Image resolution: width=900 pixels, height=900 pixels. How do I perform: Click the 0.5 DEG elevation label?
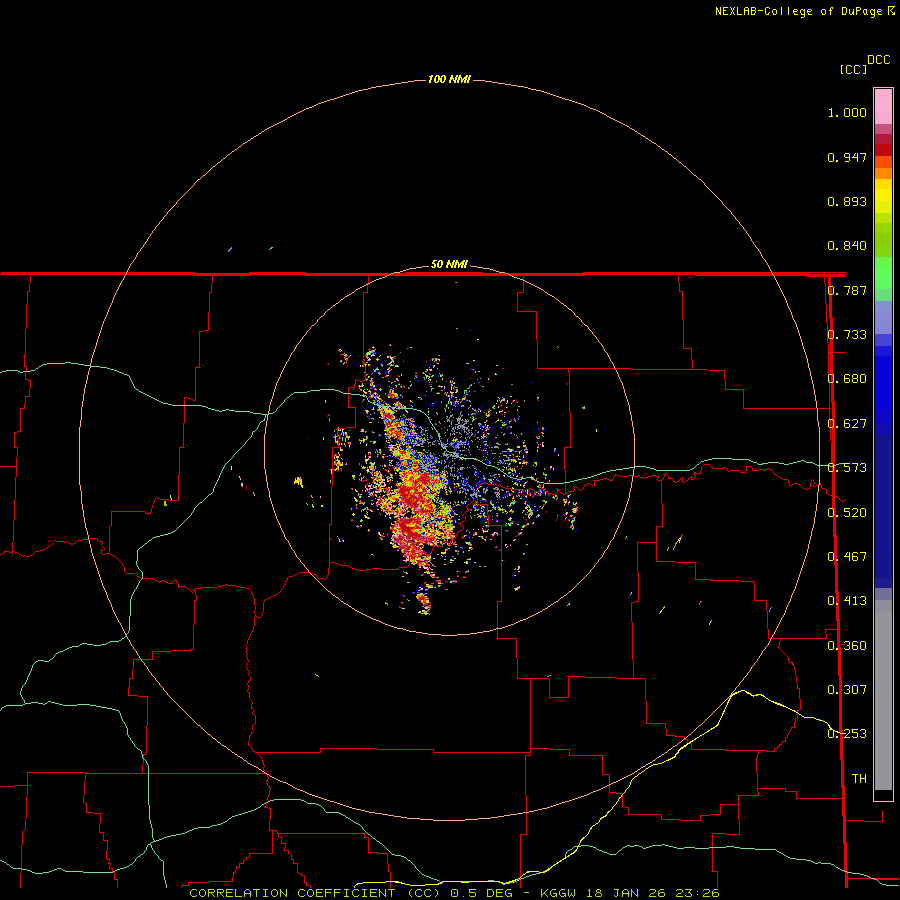(481, 893)
